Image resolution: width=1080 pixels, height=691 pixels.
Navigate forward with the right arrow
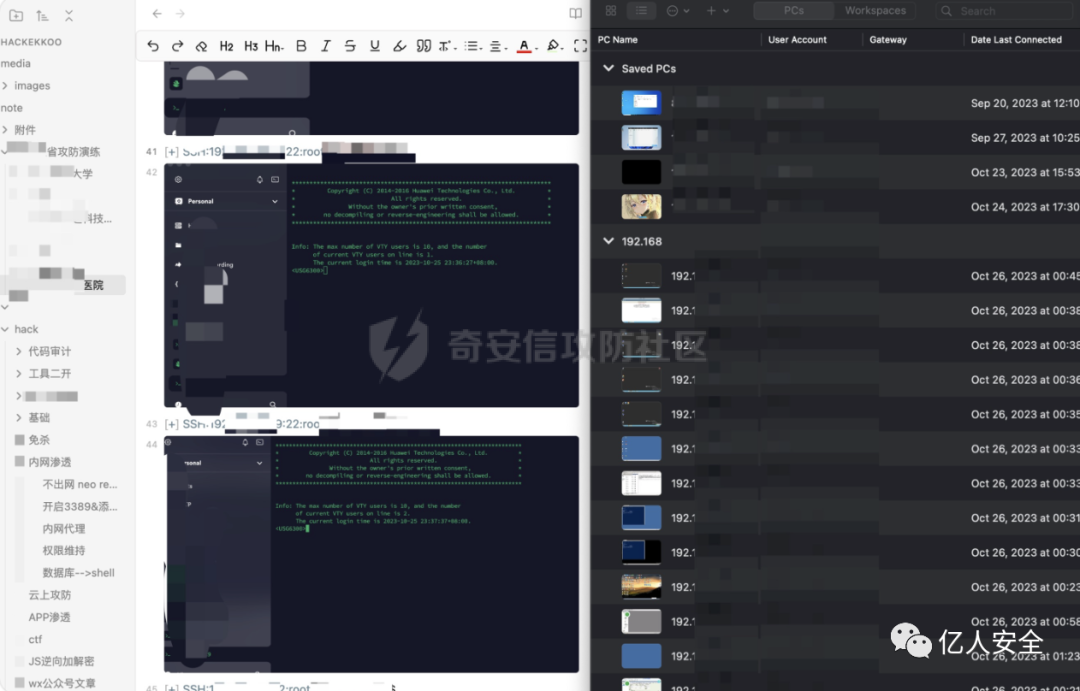(x=180, y=14)
